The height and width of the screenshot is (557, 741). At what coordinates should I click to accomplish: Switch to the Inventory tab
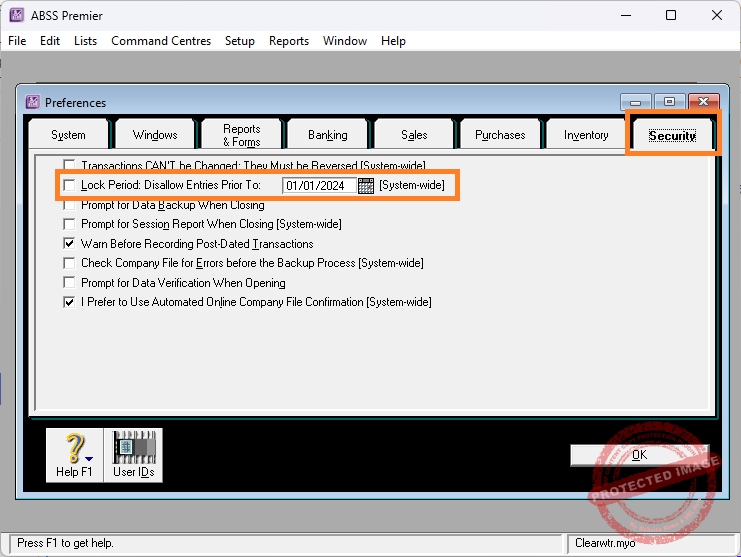tap(586, 135)
